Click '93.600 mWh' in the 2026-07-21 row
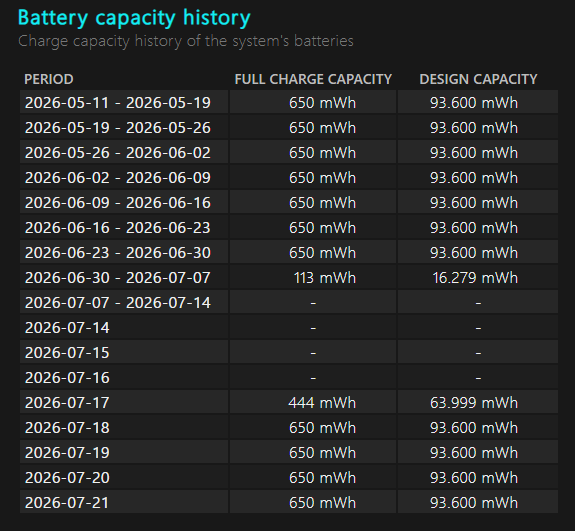The height and width of the screenshot is (531, 575). point(474,502)
